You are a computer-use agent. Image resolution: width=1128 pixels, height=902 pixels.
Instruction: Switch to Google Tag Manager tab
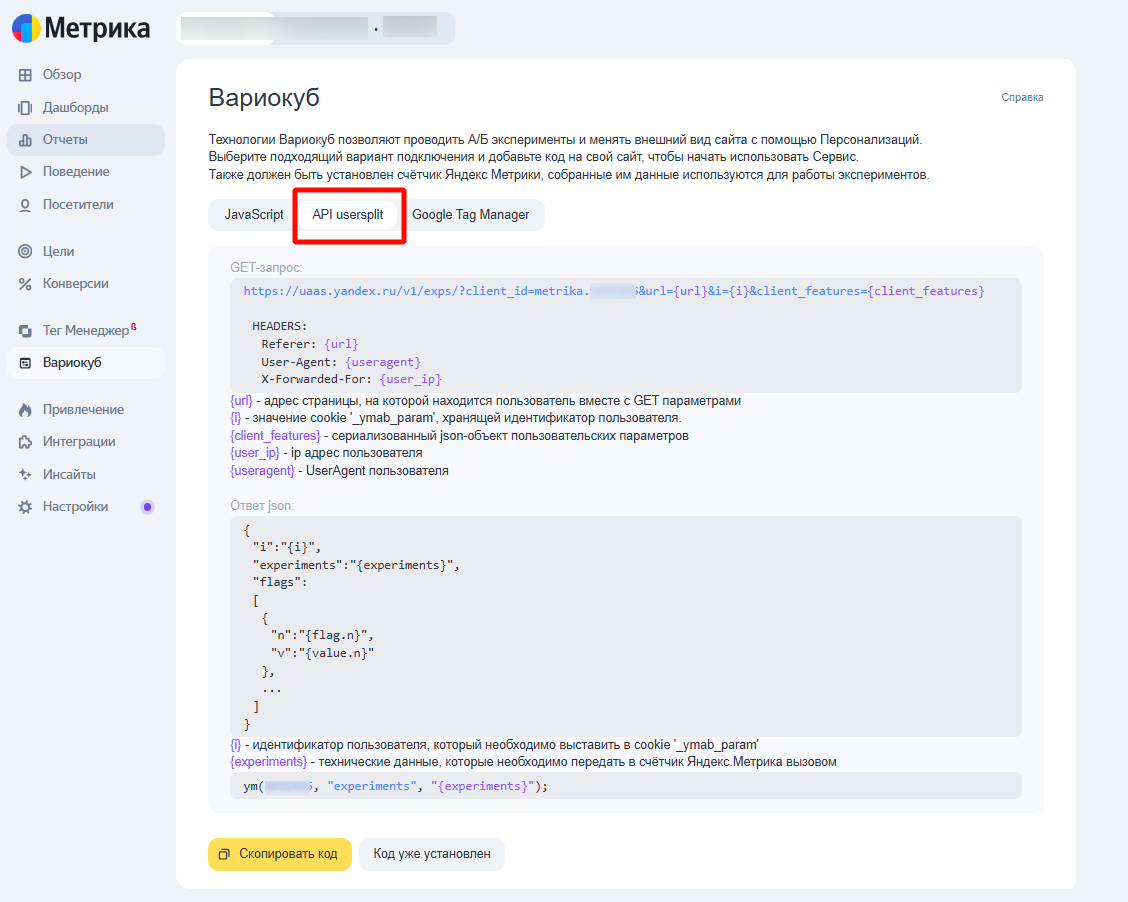(470, 215)
